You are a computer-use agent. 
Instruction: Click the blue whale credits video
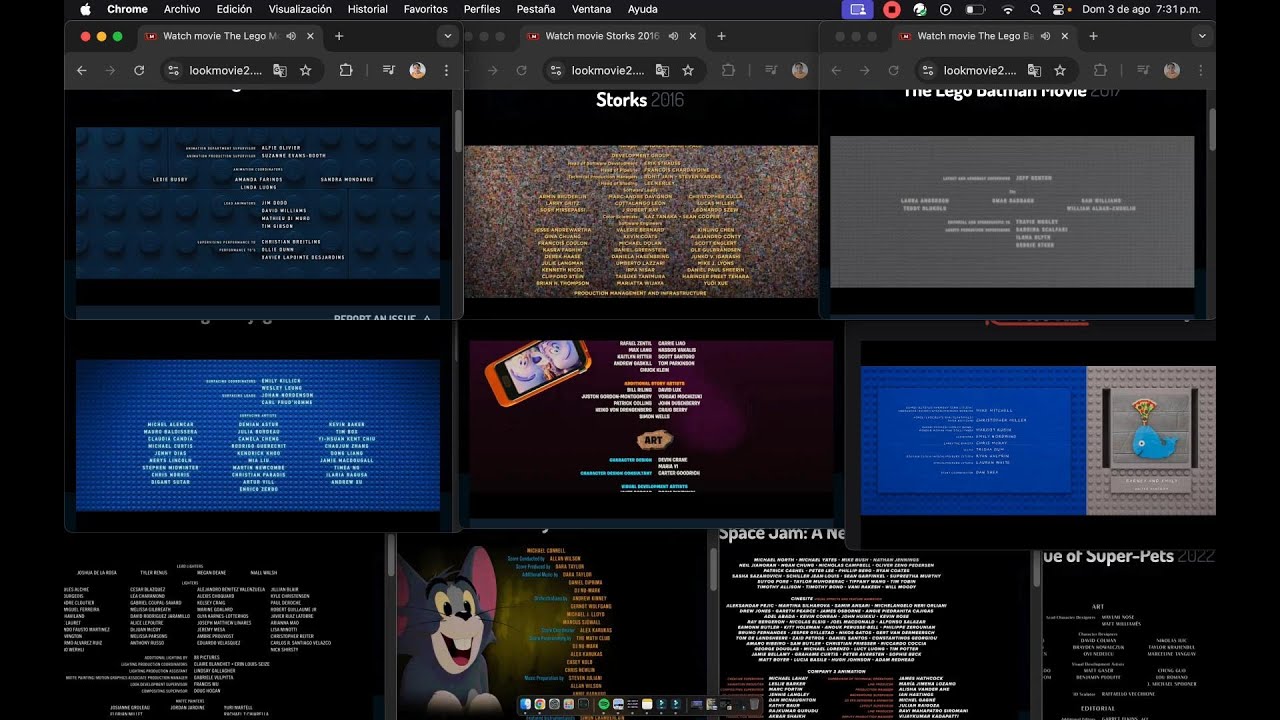(x=1038, y=440)
